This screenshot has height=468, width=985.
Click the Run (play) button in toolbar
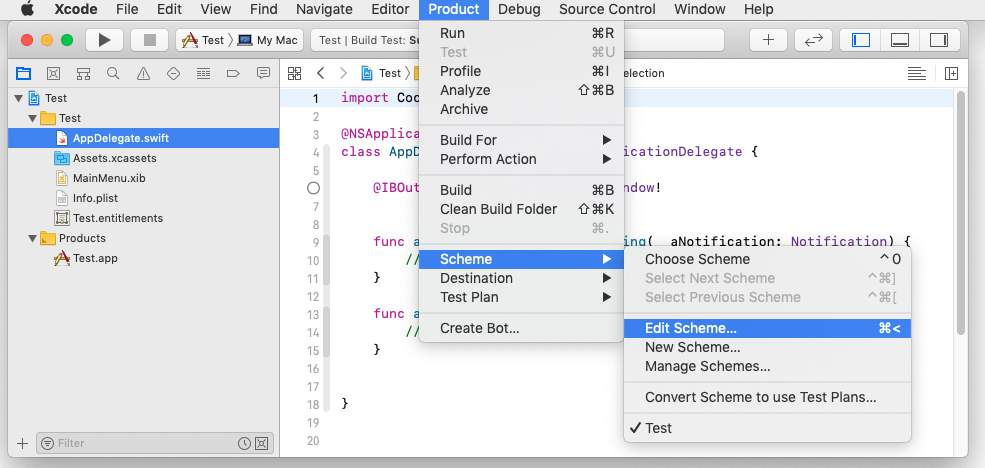(x=105, y=40)
